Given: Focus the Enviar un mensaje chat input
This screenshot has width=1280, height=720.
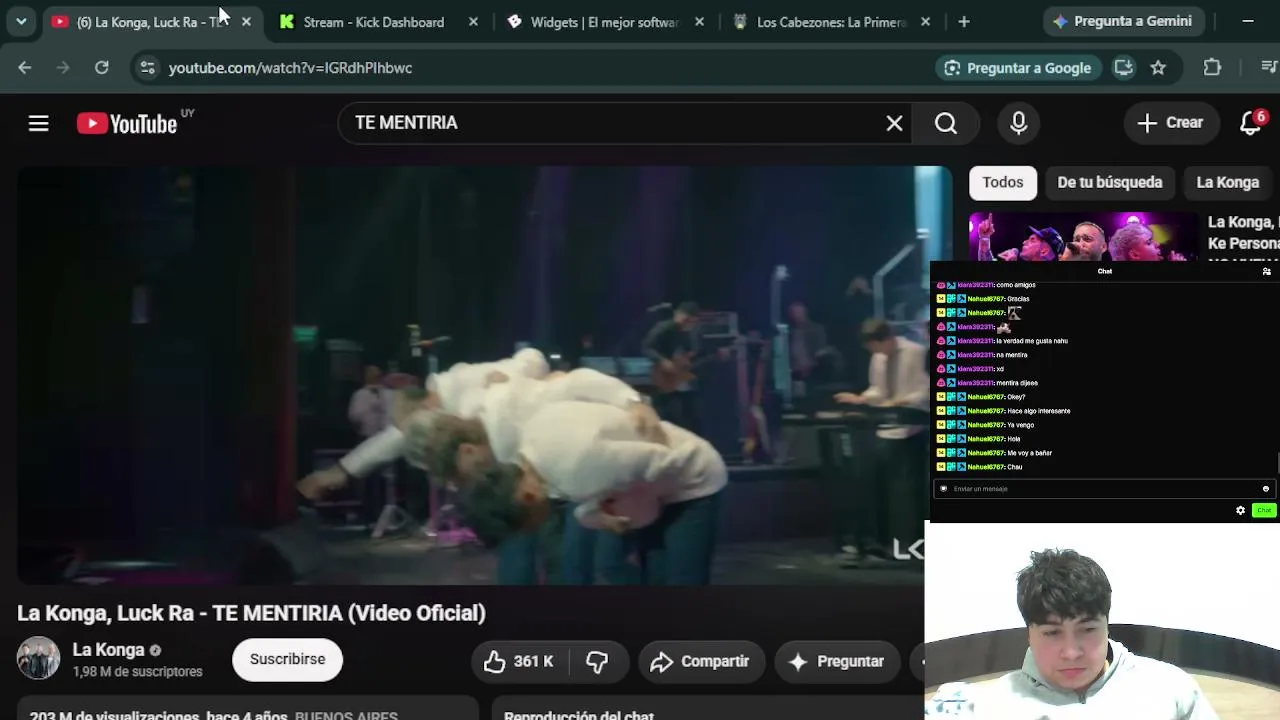Looking at the screenshot, I should 1105,489.
